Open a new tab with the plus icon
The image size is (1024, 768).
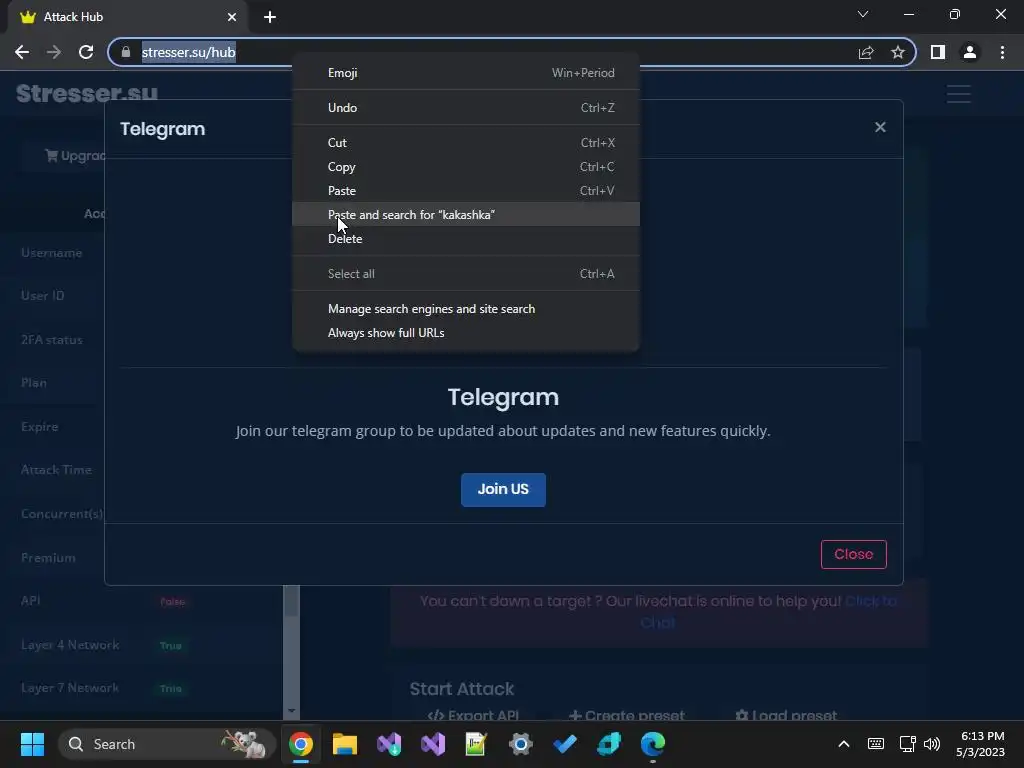[x=270, y=17]
